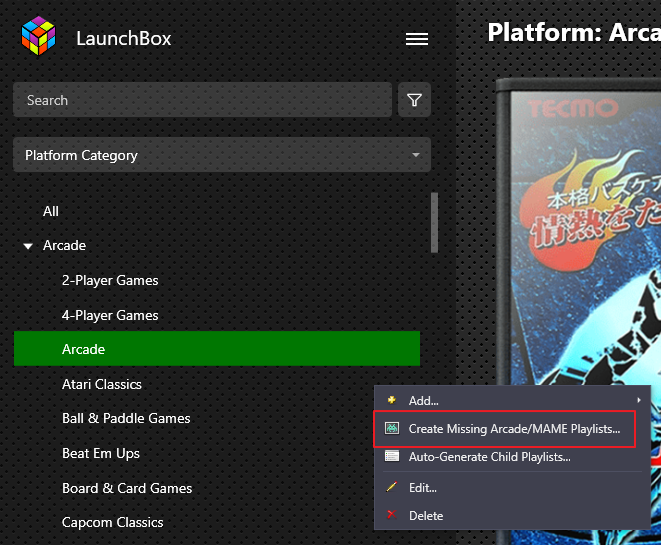This screenshot has height=545, width=661.
Task: Click the Search input field
Action: [x=202, y=100]
